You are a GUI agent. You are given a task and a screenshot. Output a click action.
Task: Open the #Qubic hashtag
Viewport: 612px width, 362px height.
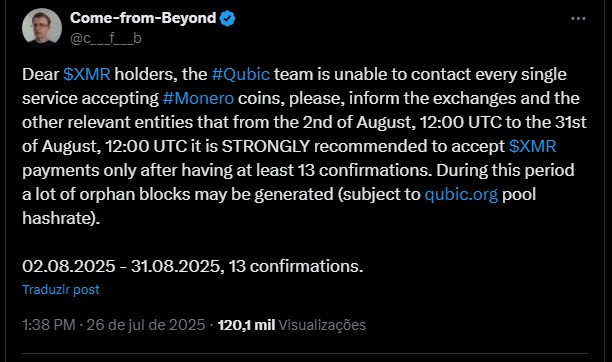(240, 74)
